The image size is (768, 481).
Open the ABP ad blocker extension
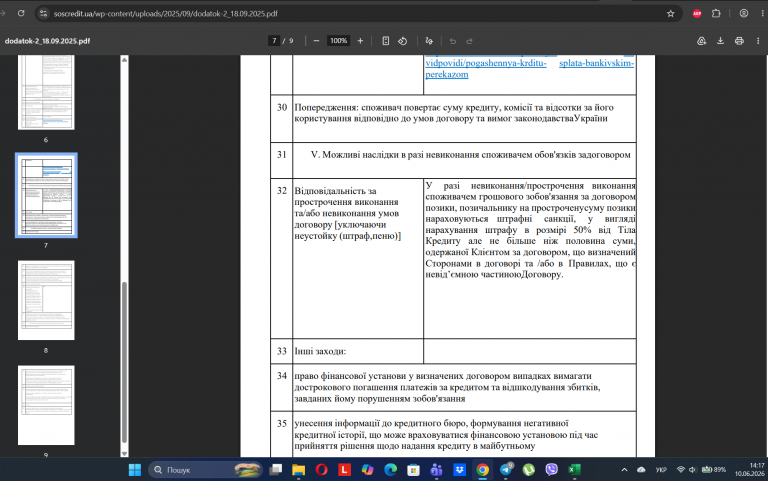pyautogui.click(x=697, y=14)
